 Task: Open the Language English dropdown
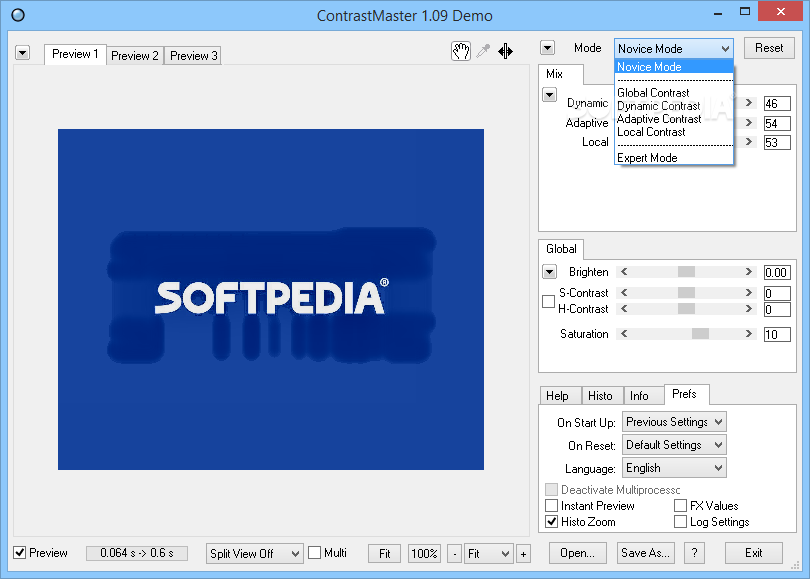[674, 468]
